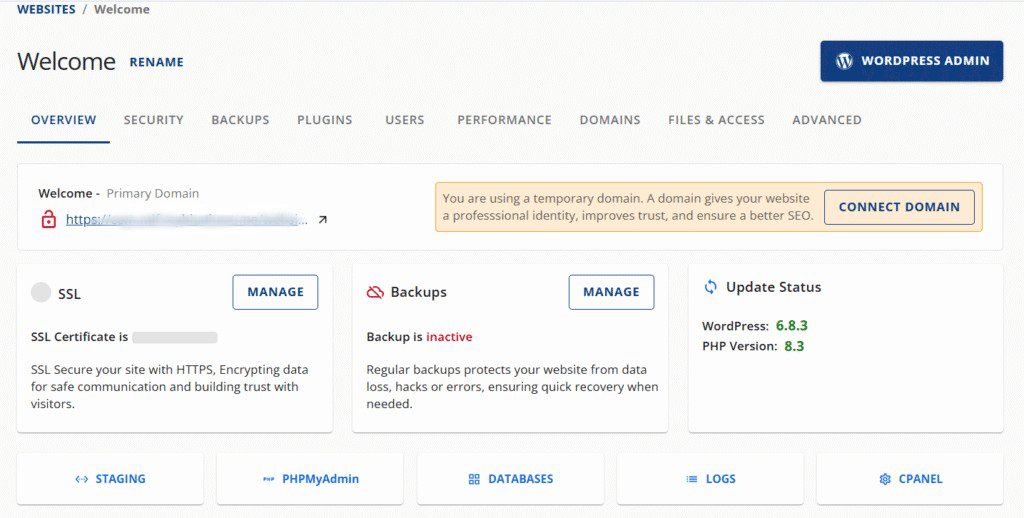
Task: Open the WordPress Admin dashboard
Action: pyautogui.click(x=911, y=61)
